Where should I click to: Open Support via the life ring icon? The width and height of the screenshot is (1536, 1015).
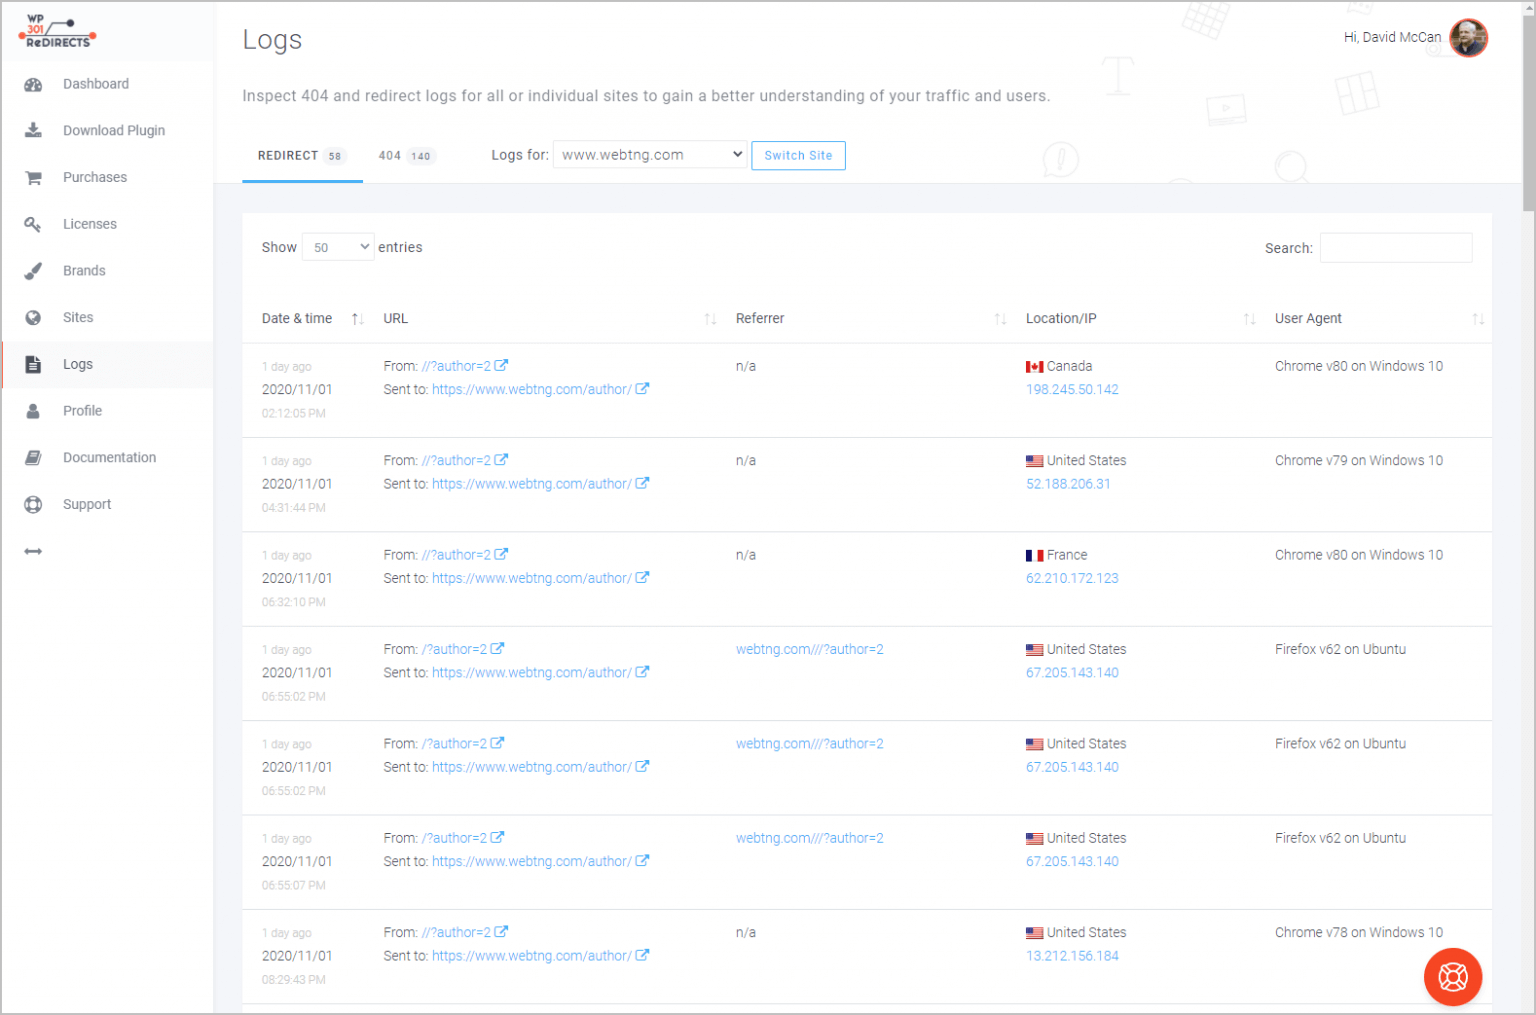click(x=33, y=504)
